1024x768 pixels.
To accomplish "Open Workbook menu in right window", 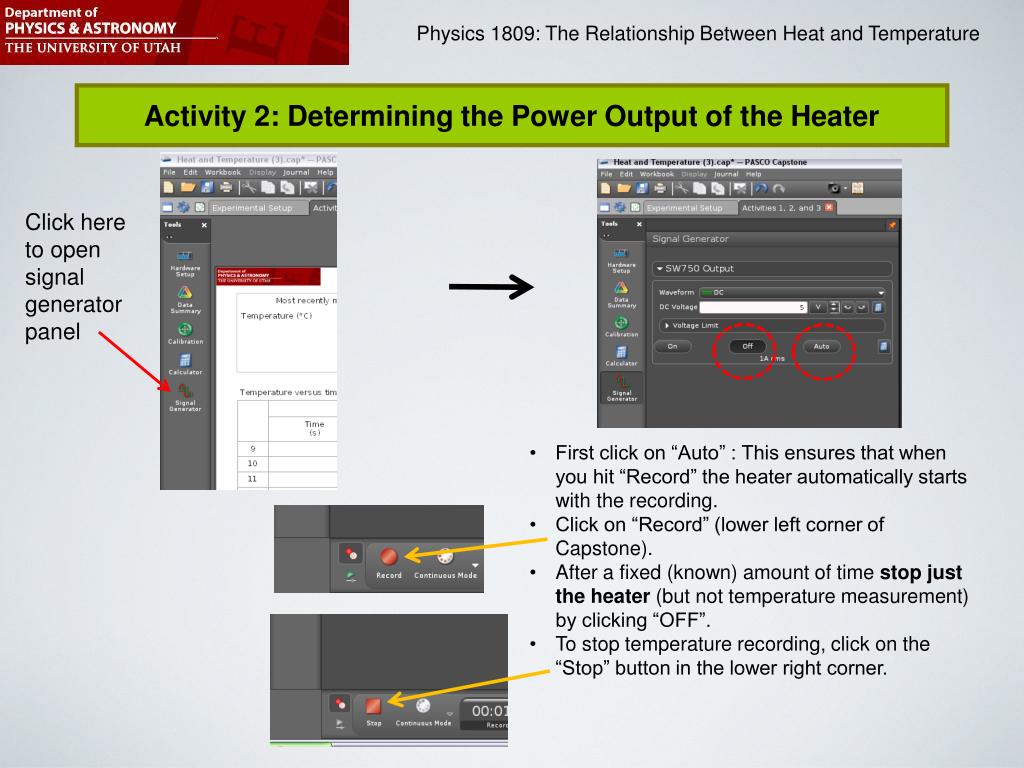I will click(656, 174).
